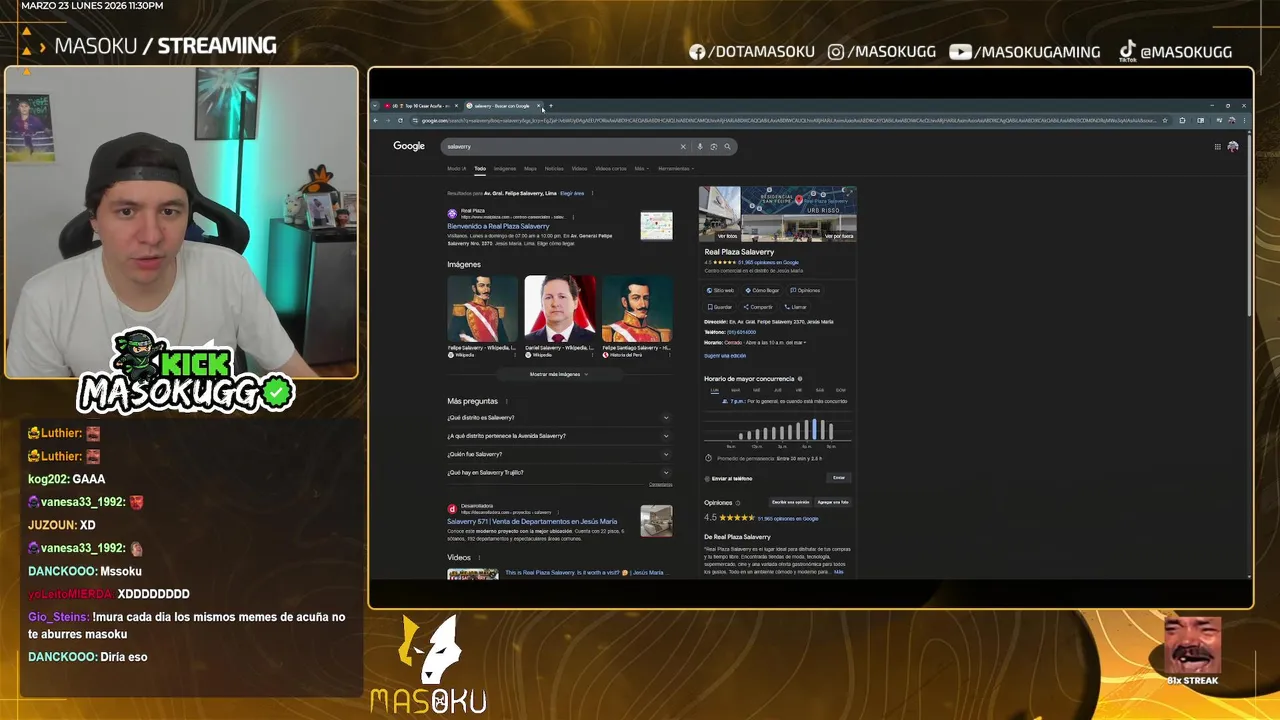Expand Mostrar más imágenes
Image resolution: width=1280 pixels, height=720 pixels.
[x=558, y=374]
